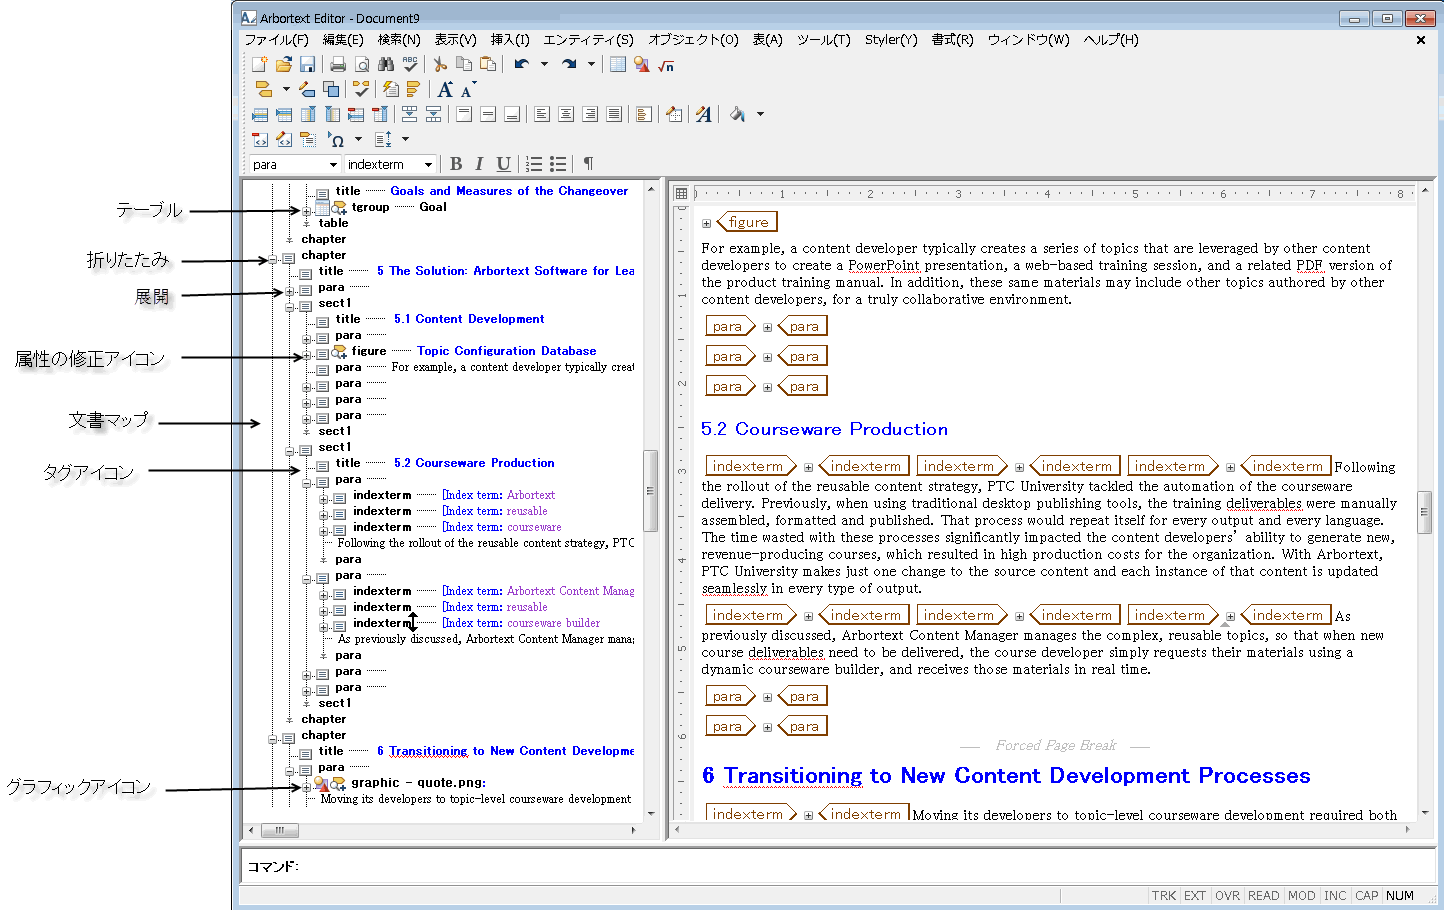The width and height of the screenshot is (1444, 910).
Task: Click the document map vertical scrollbar thumb
Action: pos(650,490)
